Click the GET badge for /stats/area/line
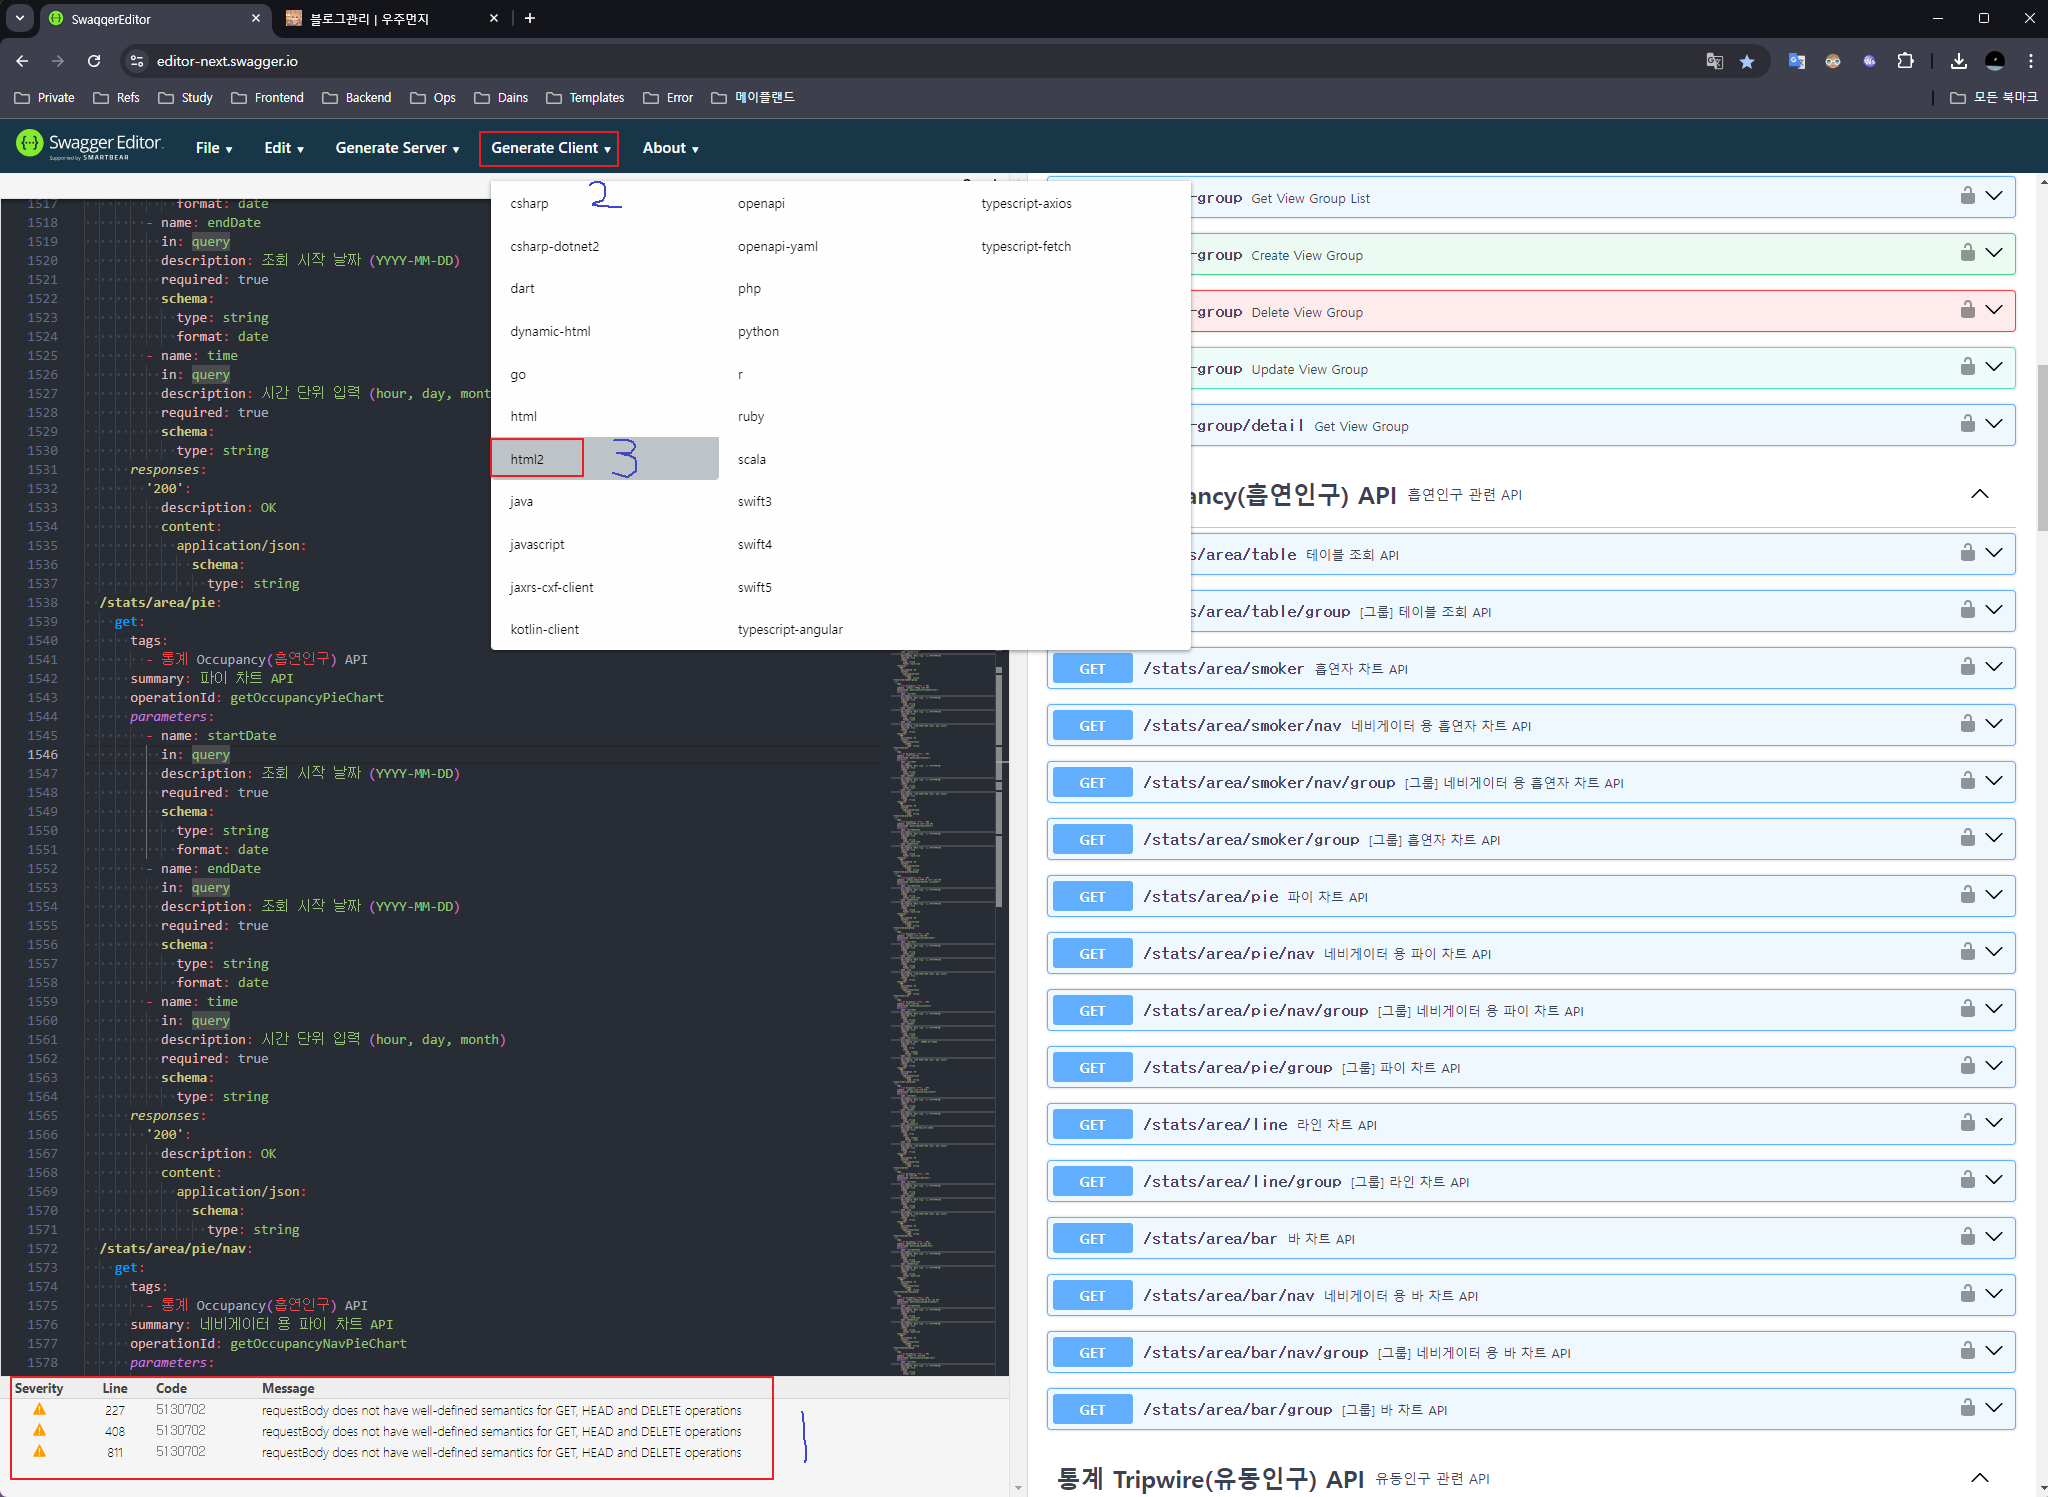This screenshot has width=2048, height=1497. pos(1092,1125)
